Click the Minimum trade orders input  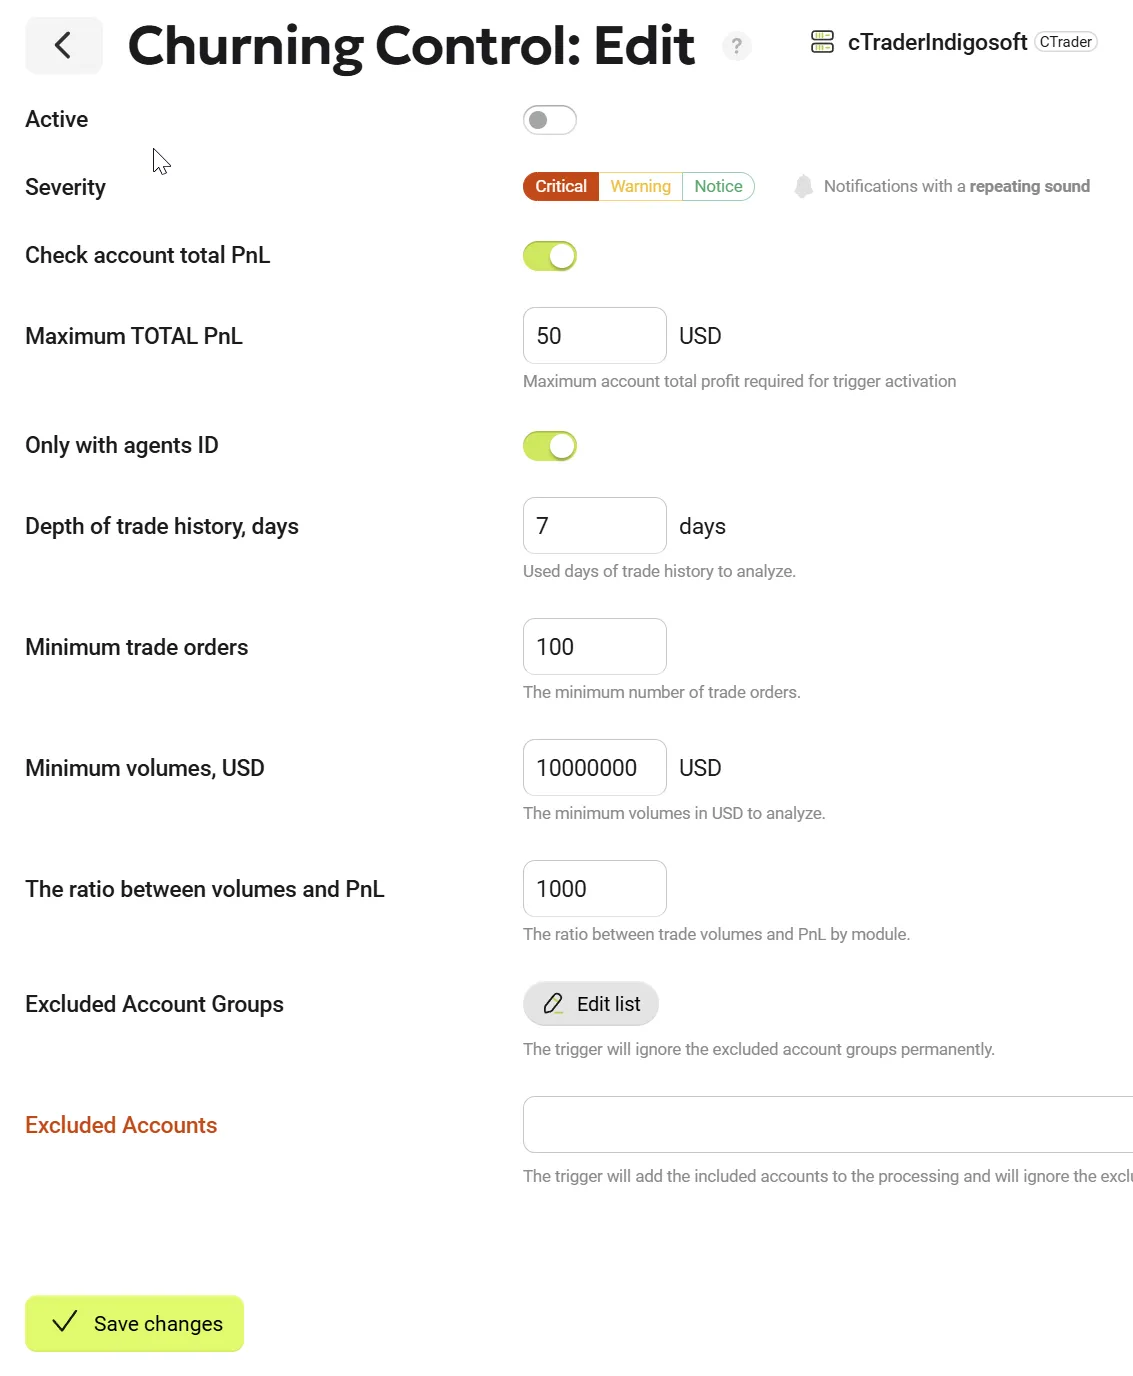click(x=594, y=647)
